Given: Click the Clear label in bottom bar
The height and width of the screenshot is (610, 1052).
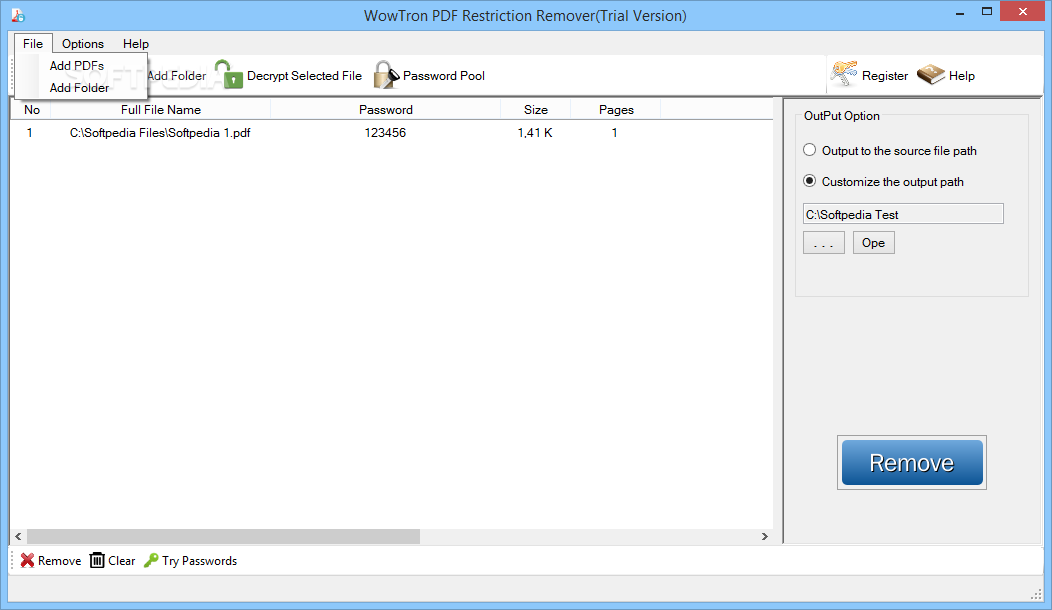Looking at the screenshot, I should (x=121, y=561).
